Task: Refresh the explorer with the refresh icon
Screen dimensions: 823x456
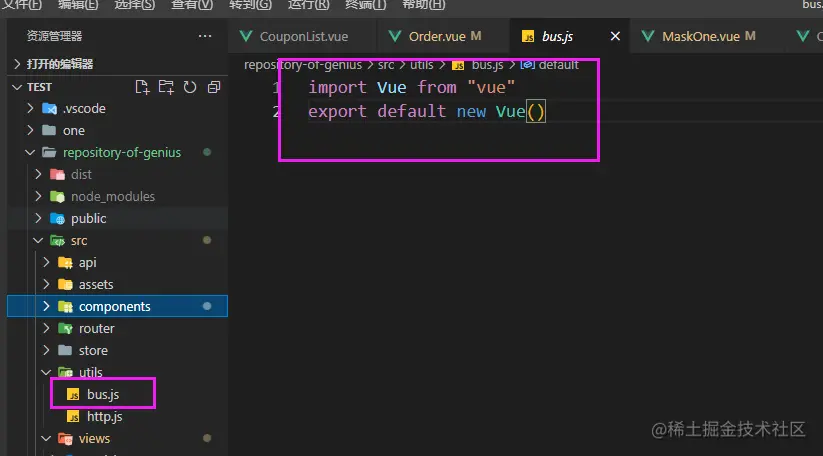Action: pos(189,87)
